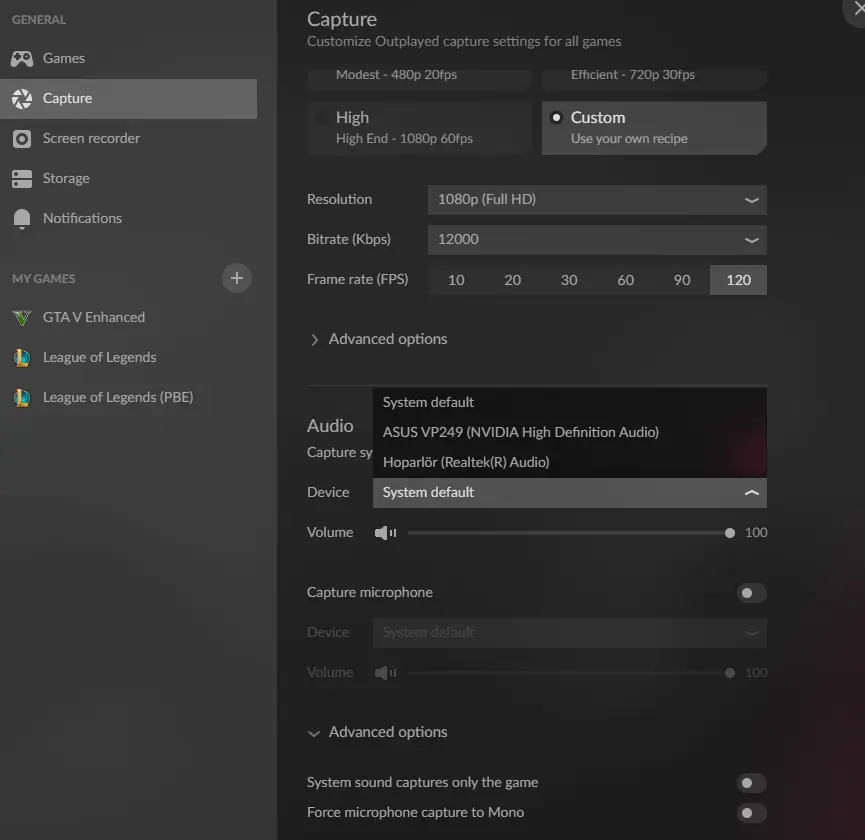Set frame rate to 60 FPS
The height and width of the screenshot is (840, 865).
click(626, 280)
